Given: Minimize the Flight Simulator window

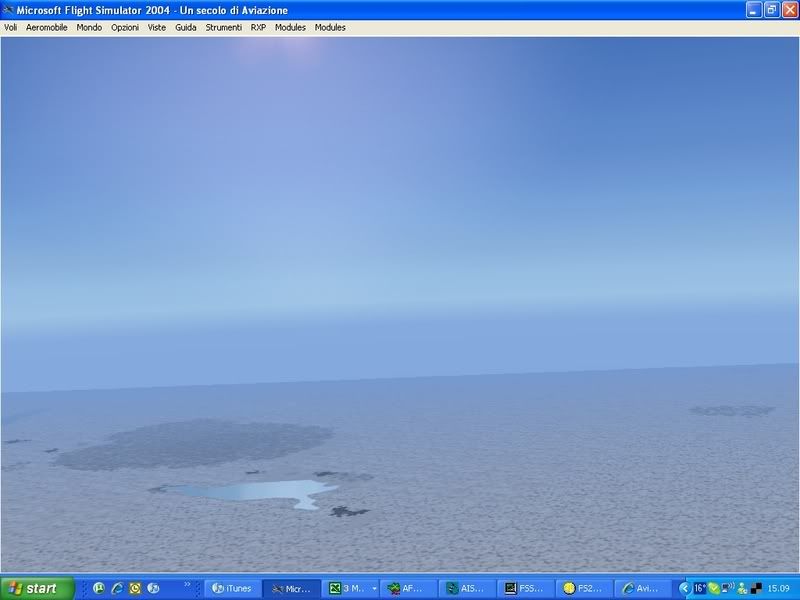Looking at the screenshot, I should (754, 10).
